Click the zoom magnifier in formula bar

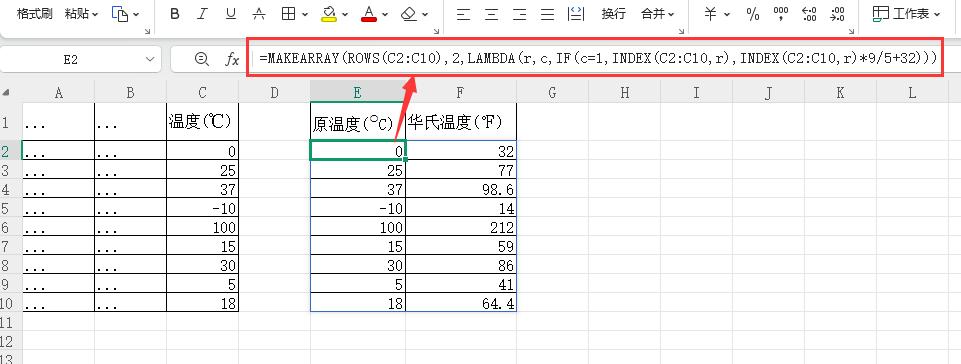point(201,59)
